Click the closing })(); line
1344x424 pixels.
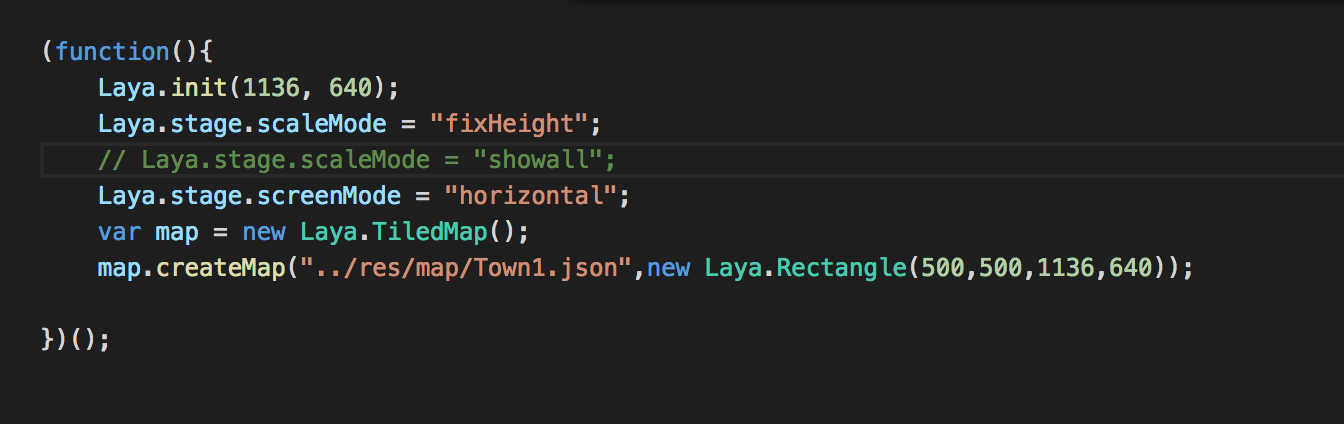[76, 340]
